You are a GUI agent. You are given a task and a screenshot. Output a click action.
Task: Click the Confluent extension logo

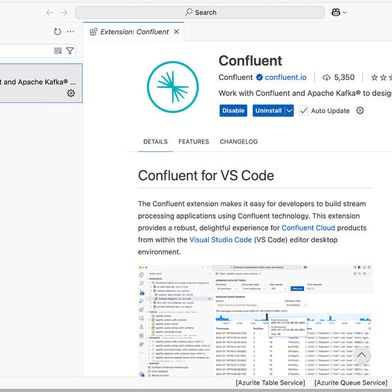coord(173,87)
